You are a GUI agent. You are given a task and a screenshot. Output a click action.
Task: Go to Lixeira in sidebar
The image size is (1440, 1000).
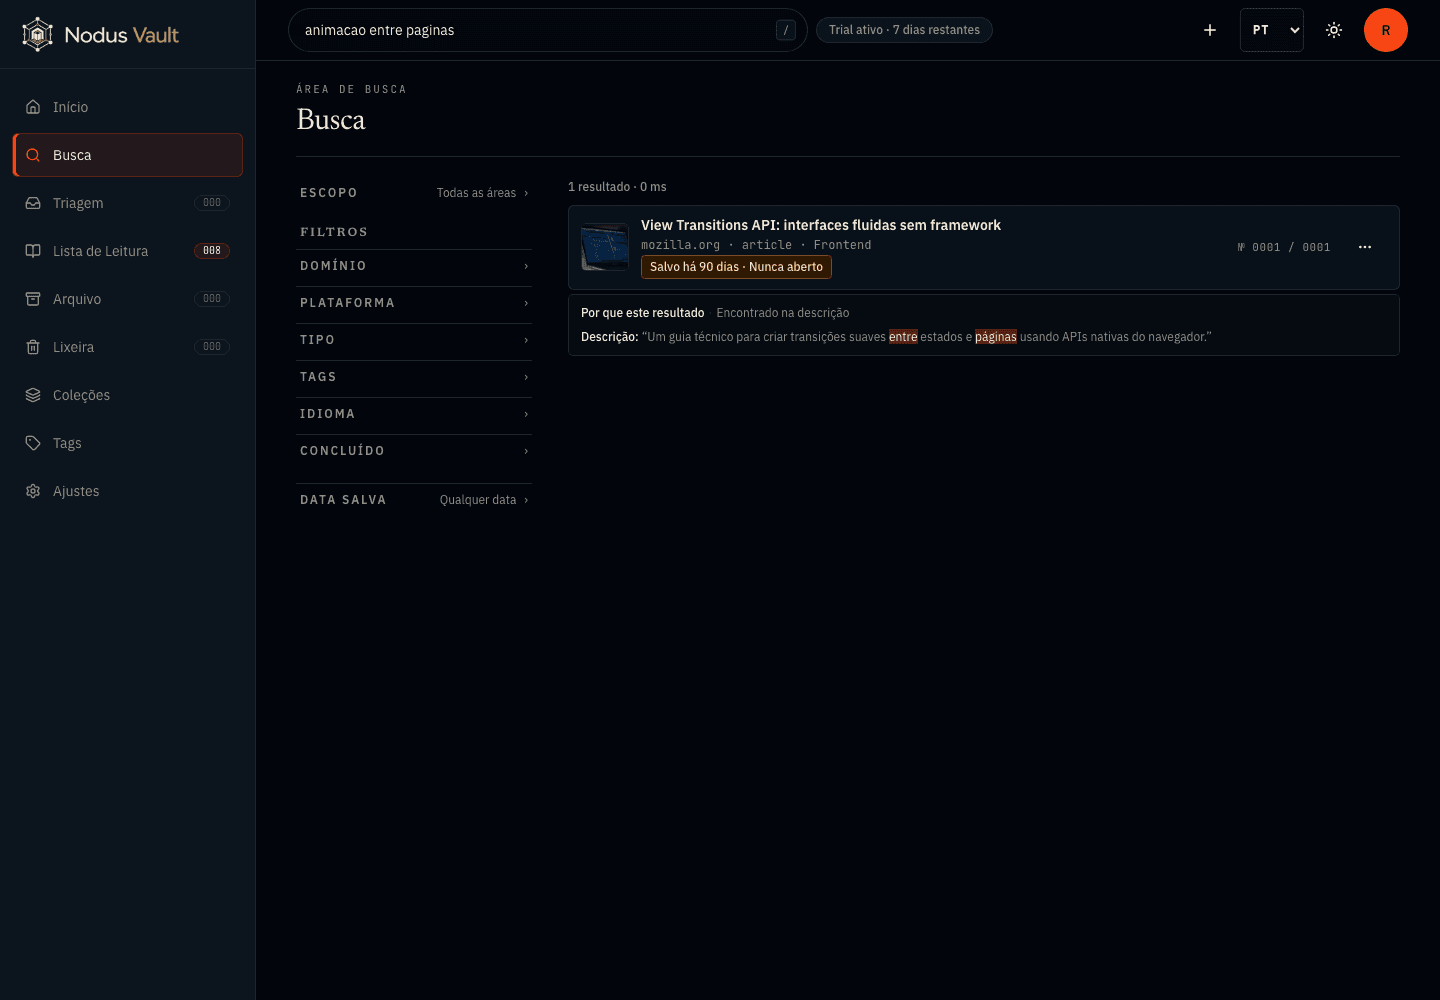click(128, 347)
